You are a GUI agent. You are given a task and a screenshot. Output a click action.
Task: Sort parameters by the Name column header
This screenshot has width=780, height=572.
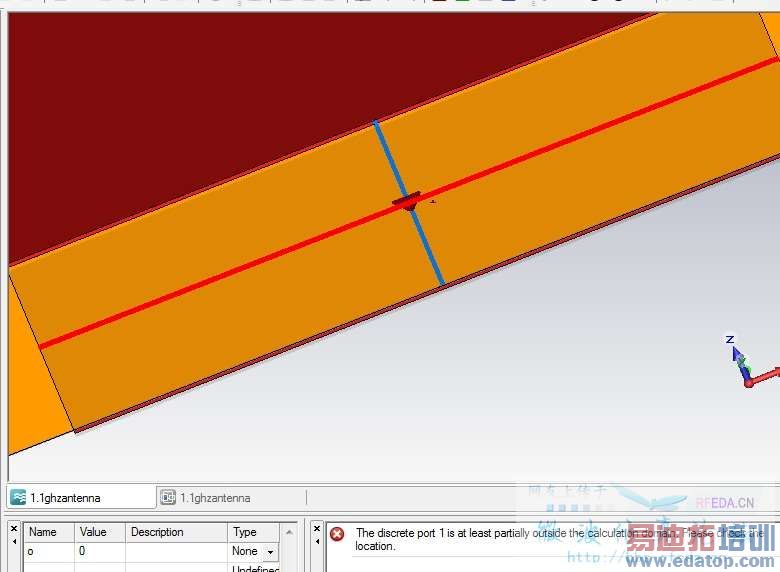tap(49, 532)
